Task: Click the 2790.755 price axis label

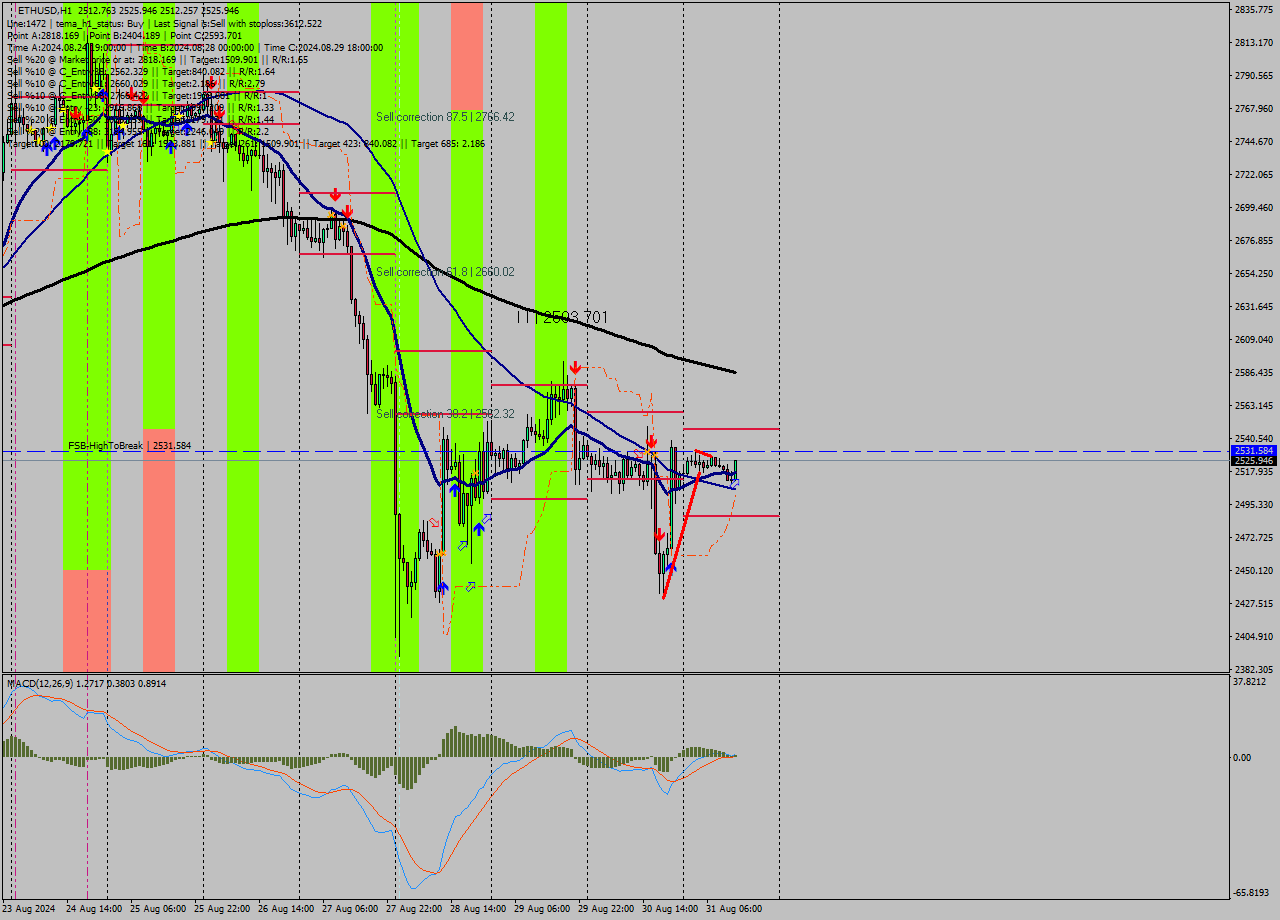Action: (1254, 75)
